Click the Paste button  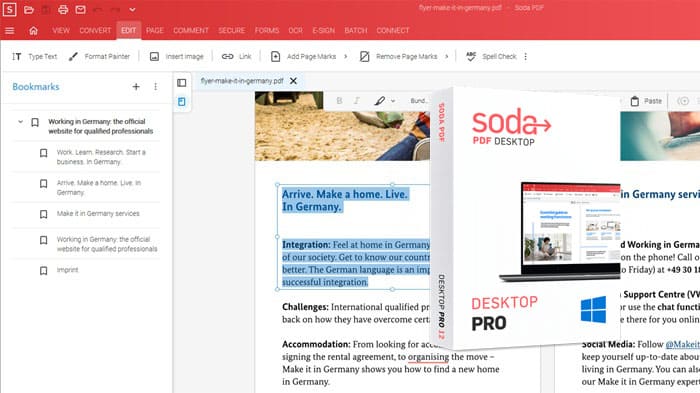click(x=646, y=101)
